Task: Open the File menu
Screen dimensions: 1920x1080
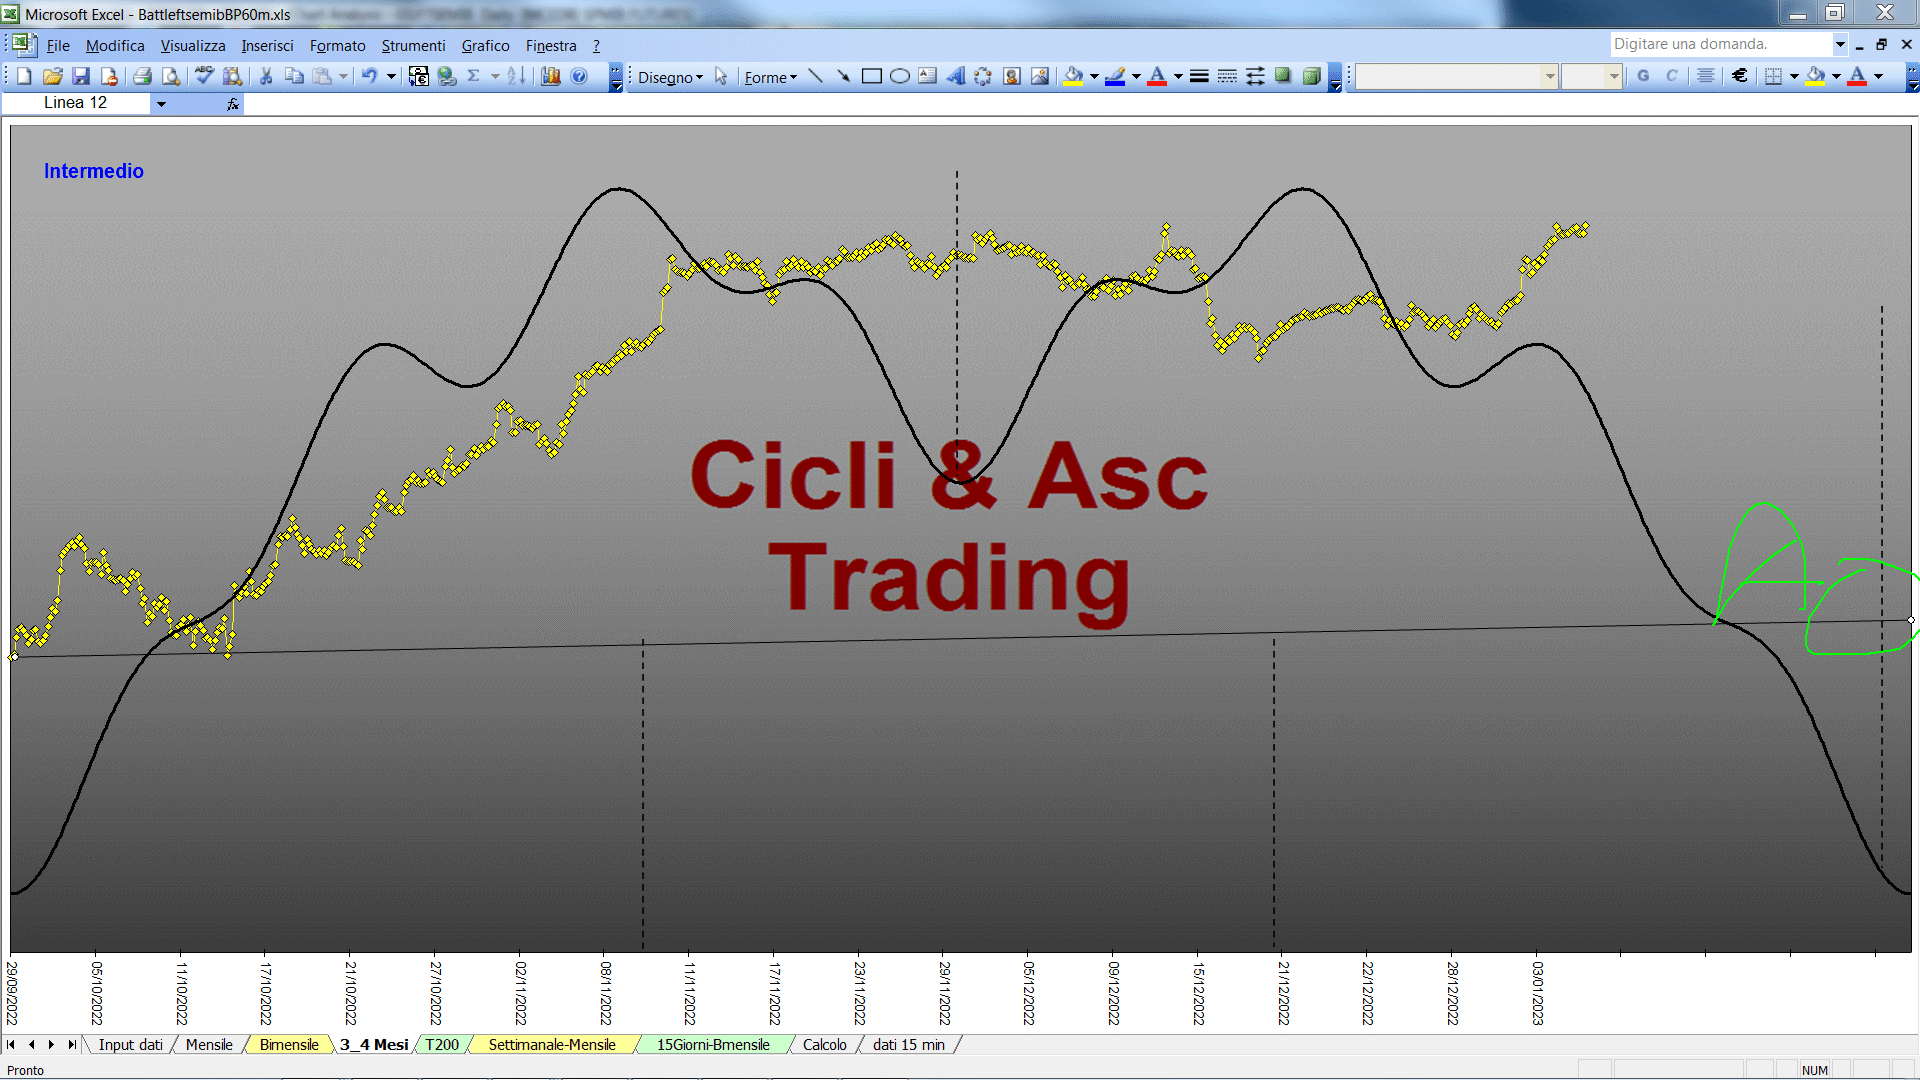Action: pyautogui.click(x=58, y=45)
